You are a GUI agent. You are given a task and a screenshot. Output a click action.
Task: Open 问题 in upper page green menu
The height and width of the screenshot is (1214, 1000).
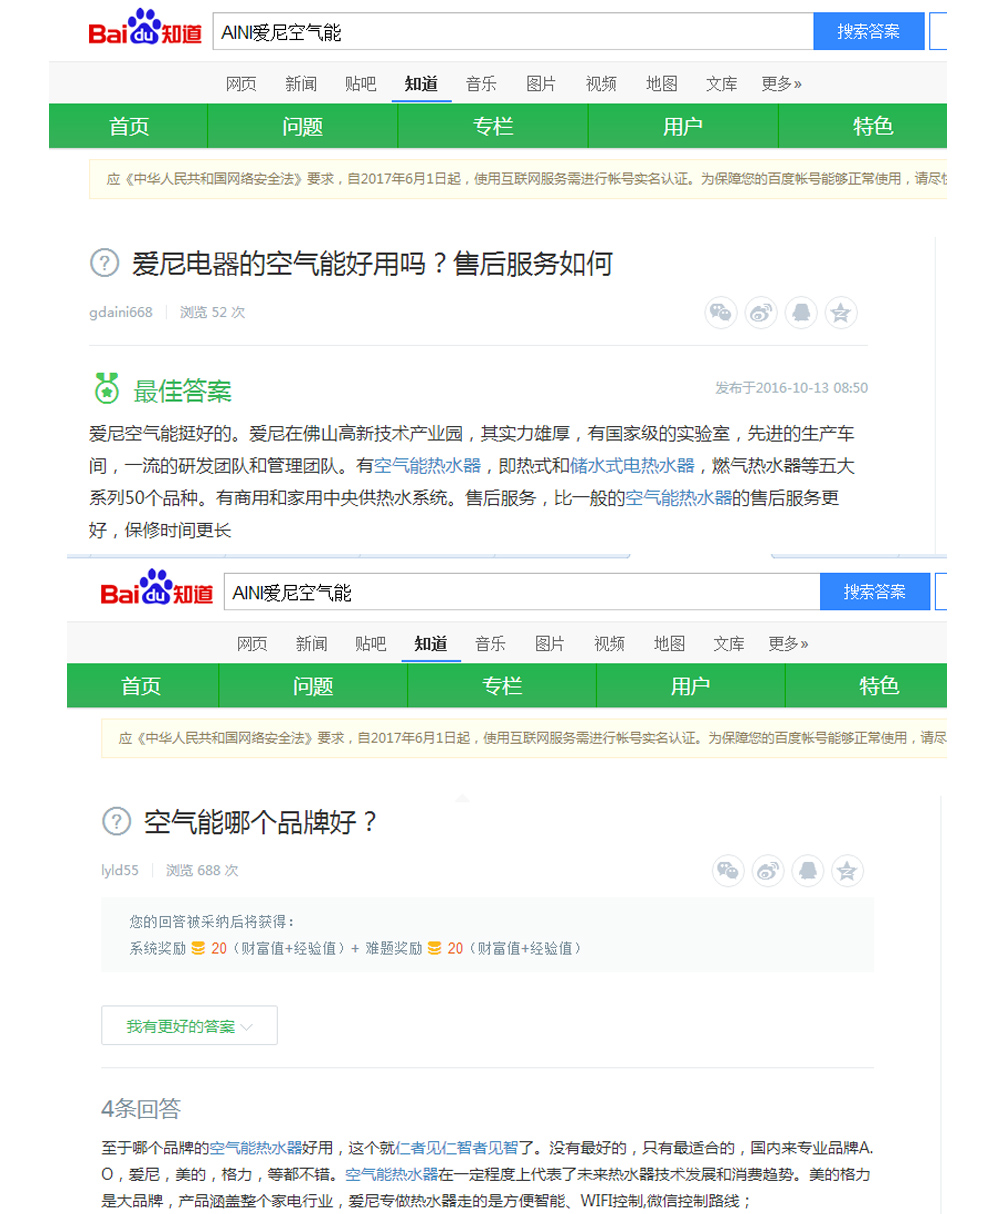pos(303,127)
